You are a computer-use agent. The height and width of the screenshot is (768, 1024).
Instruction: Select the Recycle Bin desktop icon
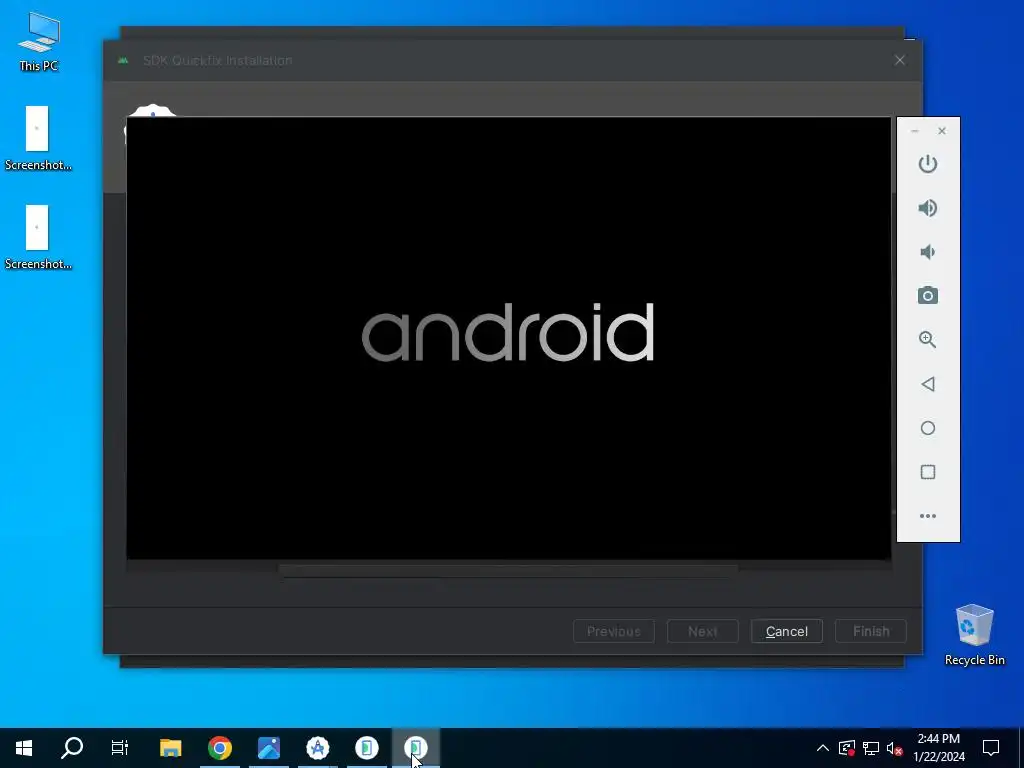pos(974,635)
